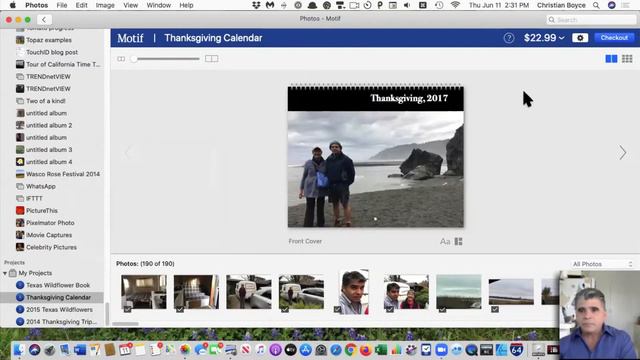Viewport: 640px width, 360px height.
Task: Click the large-page zoom-in icon
Action: (211, 59)
